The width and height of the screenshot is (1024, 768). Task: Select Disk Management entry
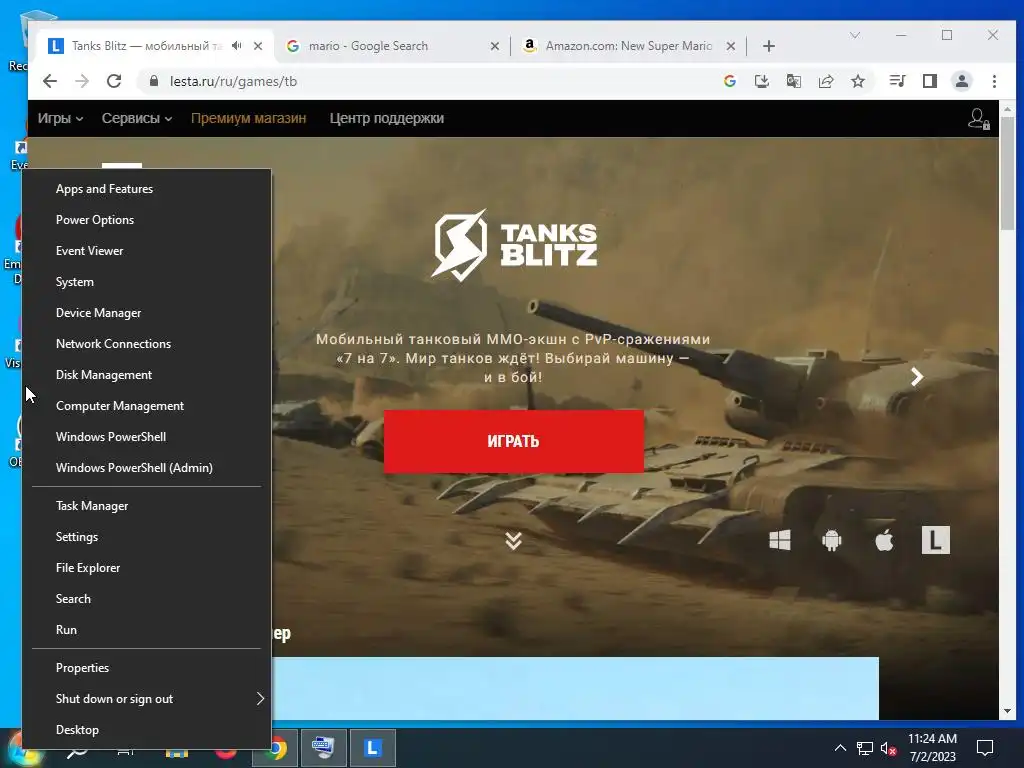pyautogui.click(x=147, y=375)
